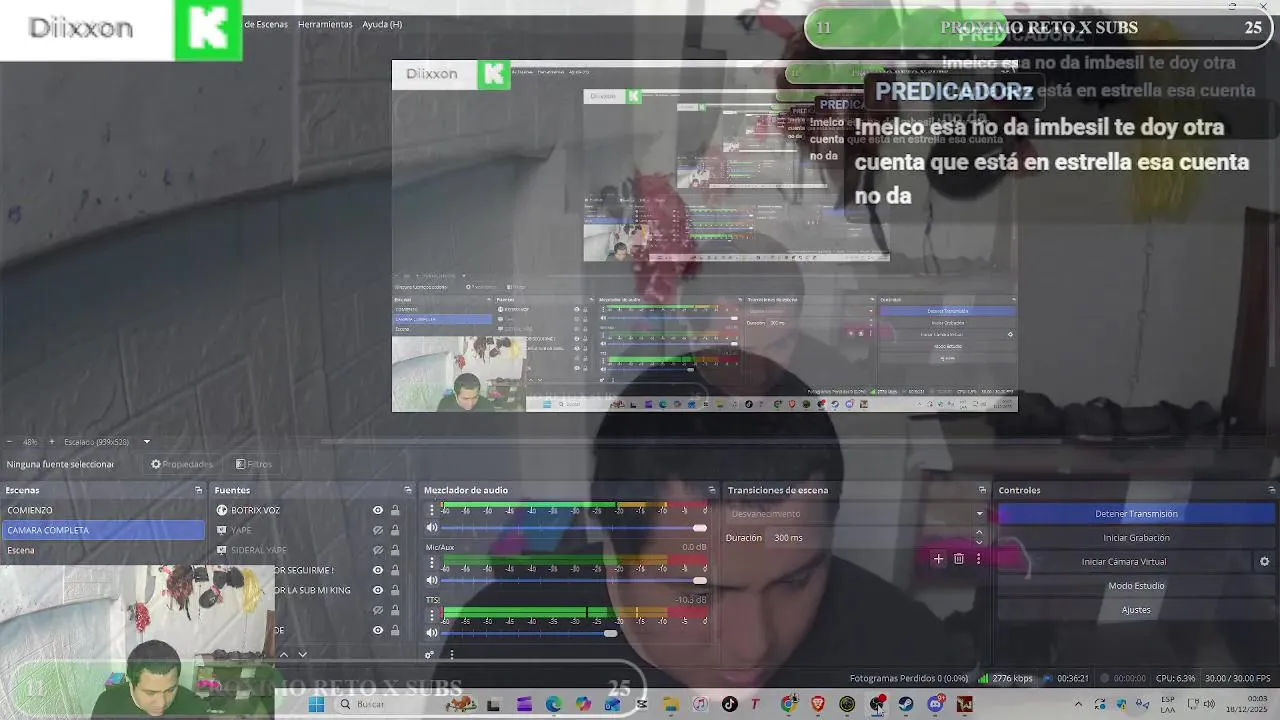Move selected source down with arrow
Viewport: 1280px width, 720px height.
coord(302,654)
